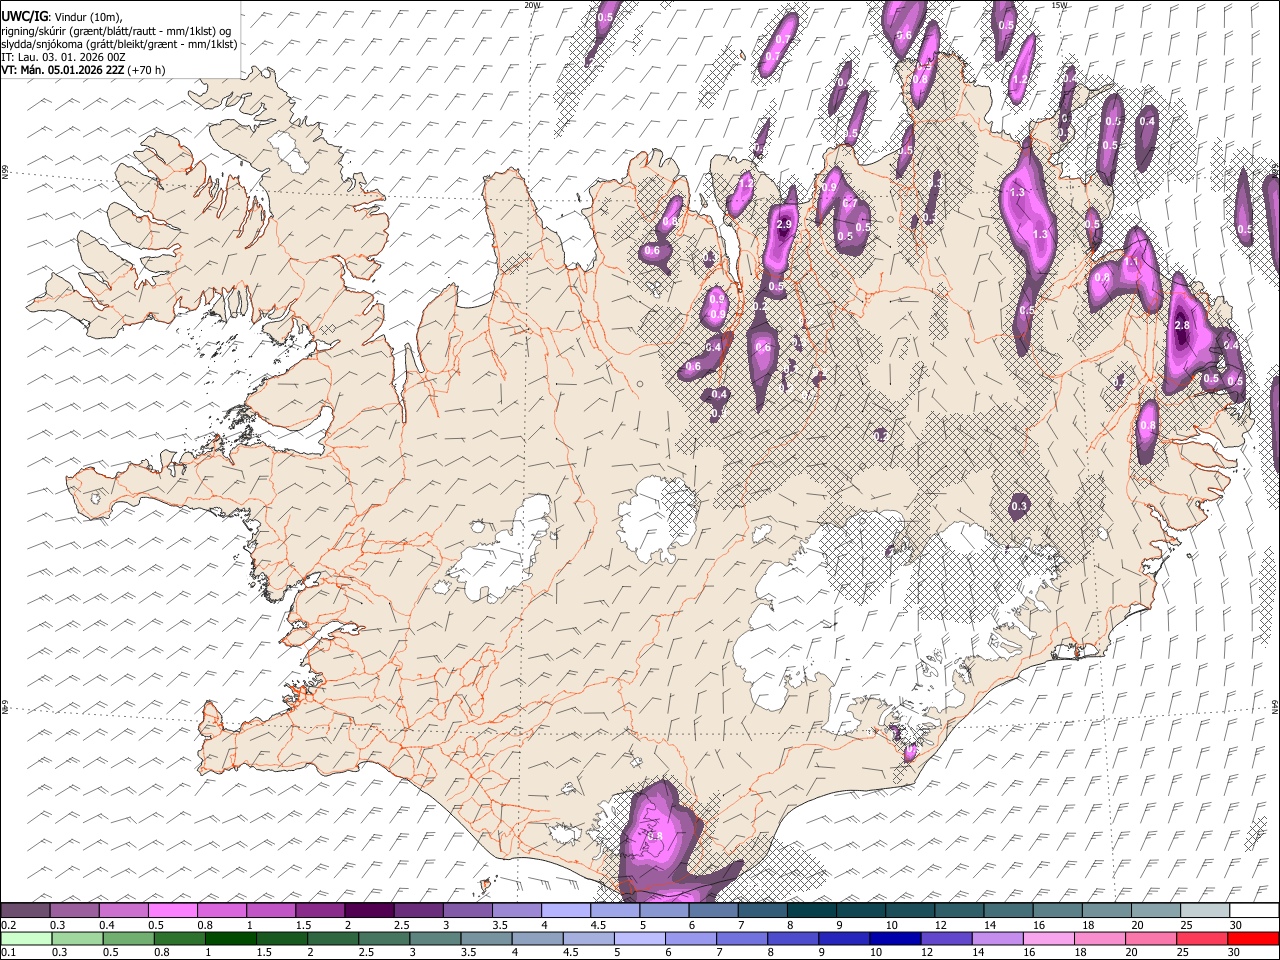Click the 1.1 precipitation value on the map
This screenshot has height=960, width=1280.
[x=1131, y=261]
